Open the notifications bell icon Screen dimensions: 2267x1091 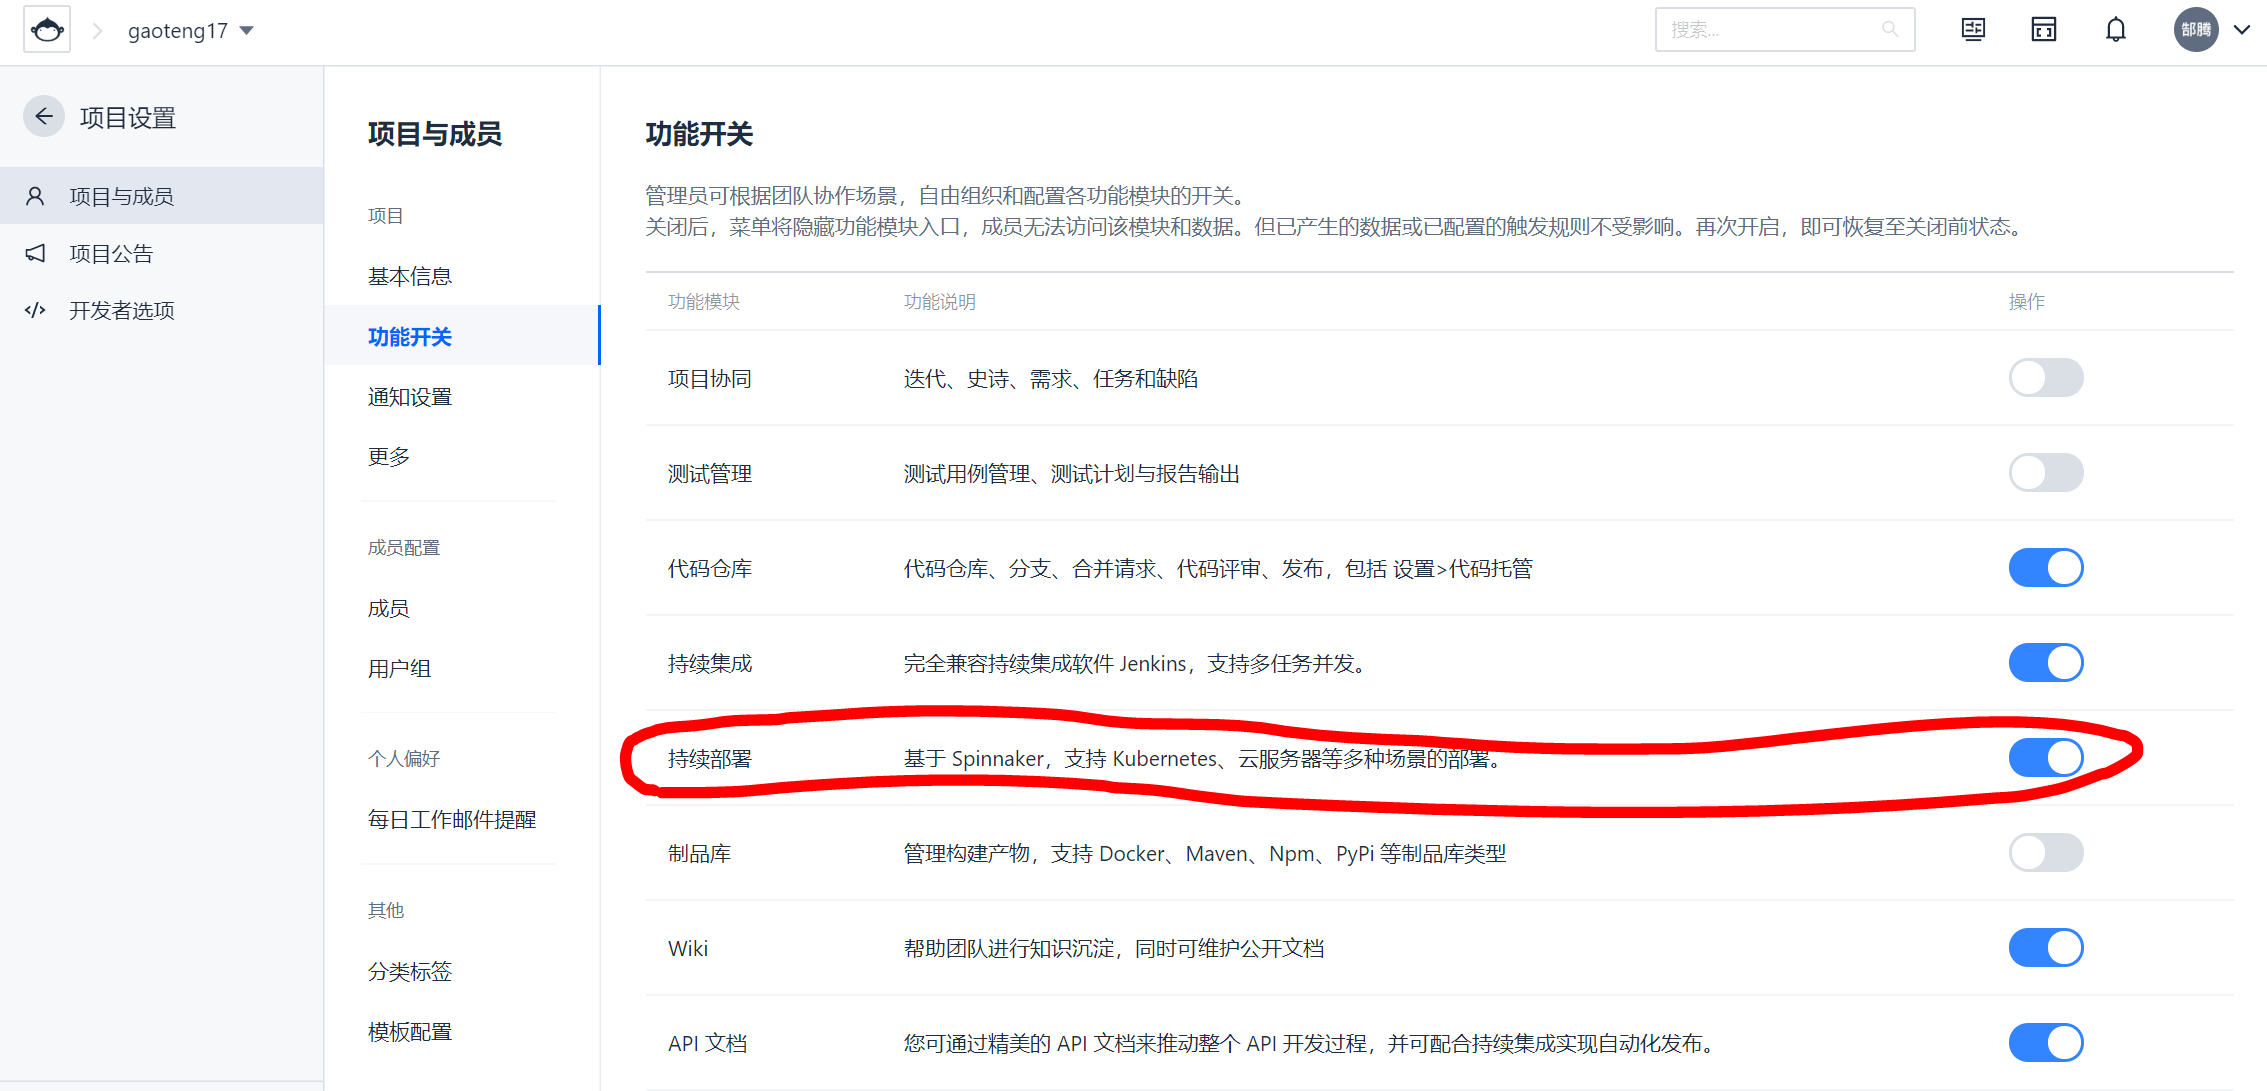click(2116, 30)
